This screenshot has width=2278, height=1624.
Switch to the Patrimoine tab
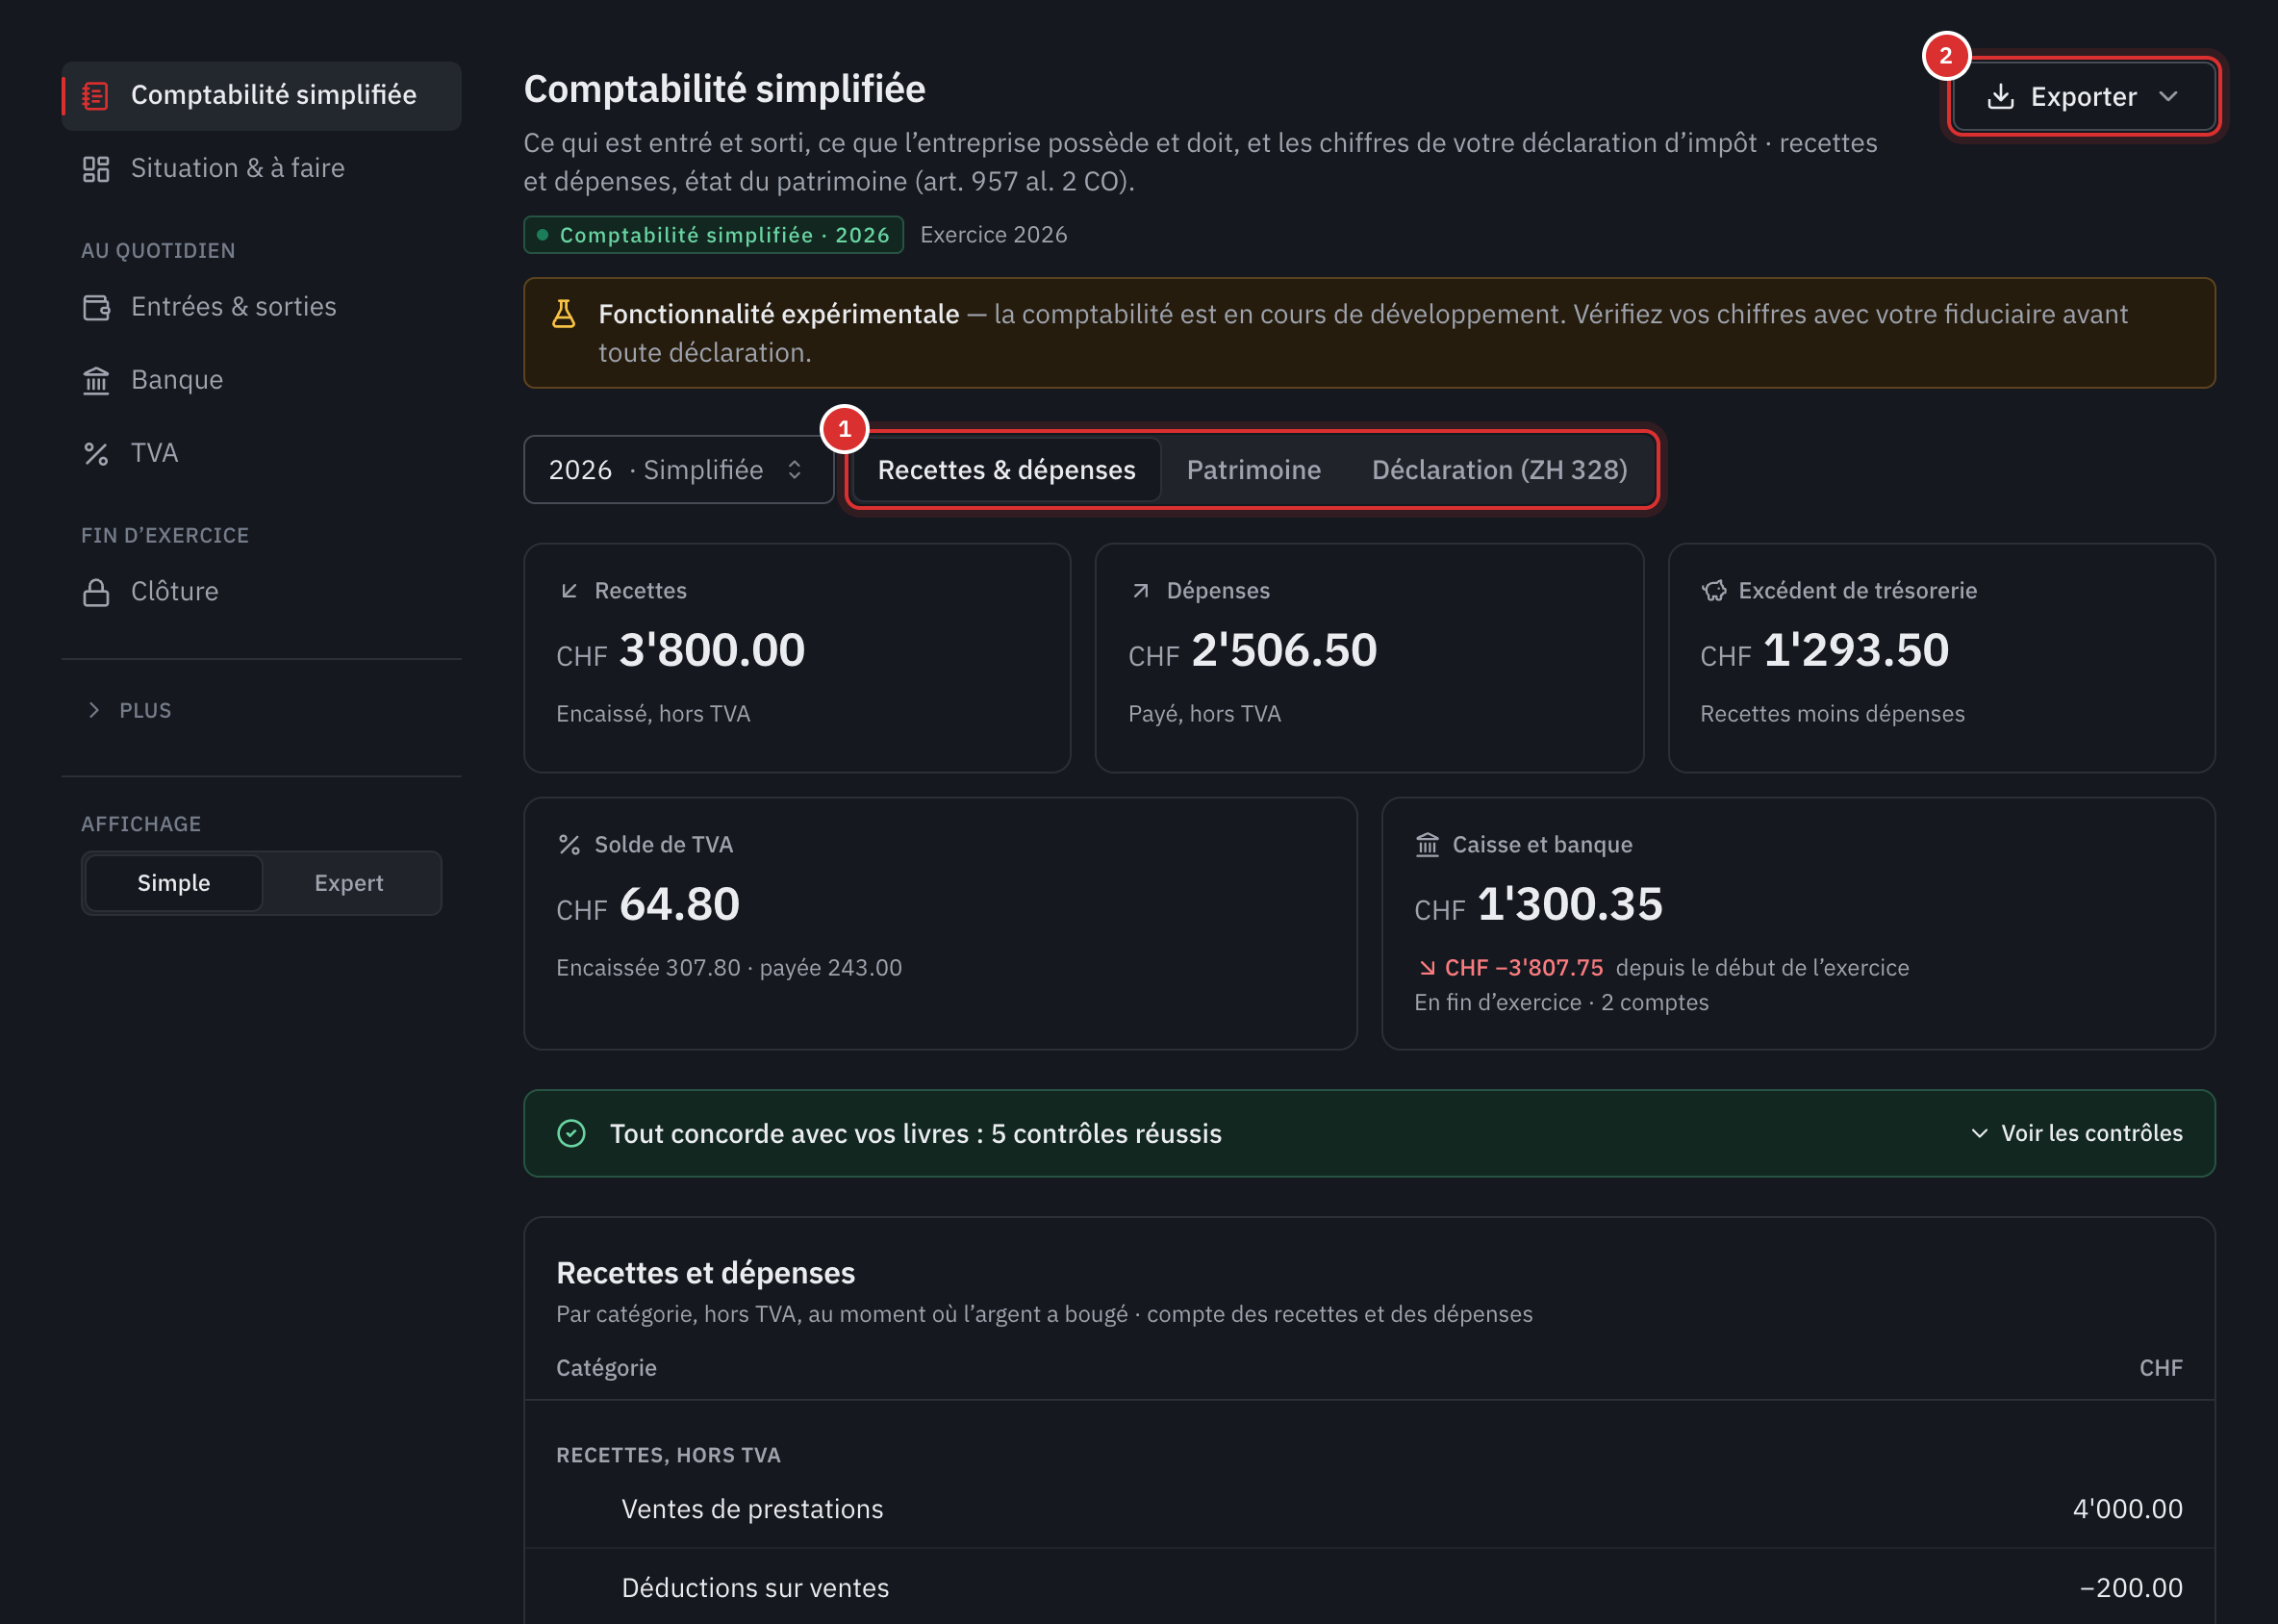(1253, 470)
